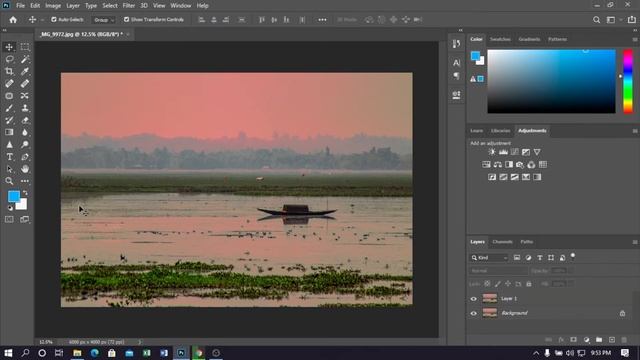
Task: Click the Share image icon
Action: point(632,20)
